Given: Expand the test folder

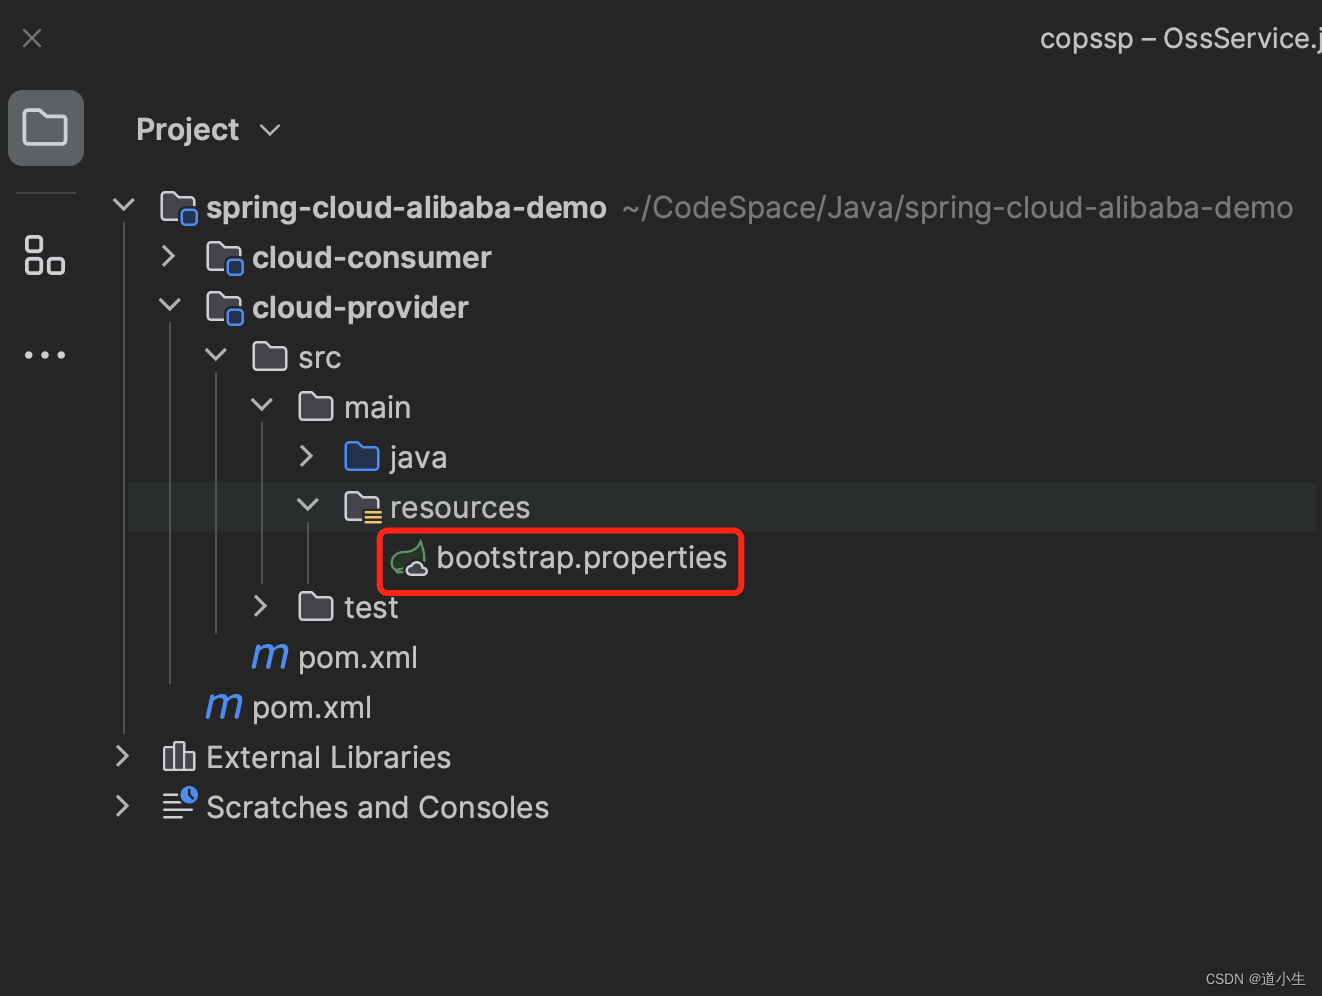Looking at the screenshot, I should tap(261, 606).
